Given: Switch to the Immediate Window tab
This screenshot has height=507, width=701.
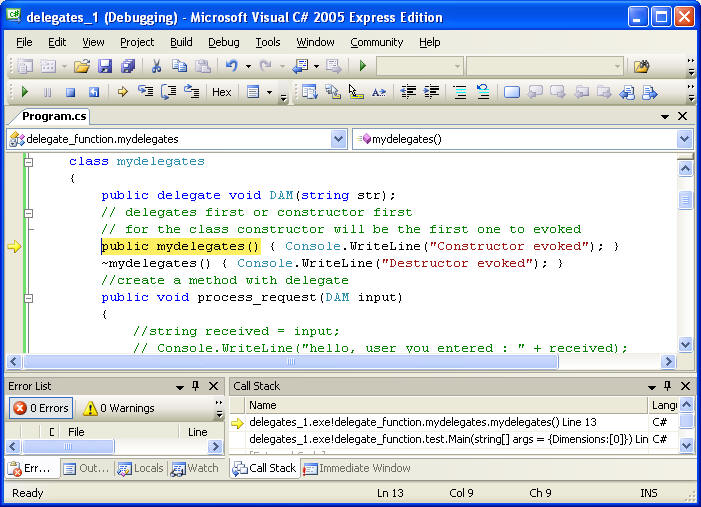Looking at the screenshot, I should 357,468.
